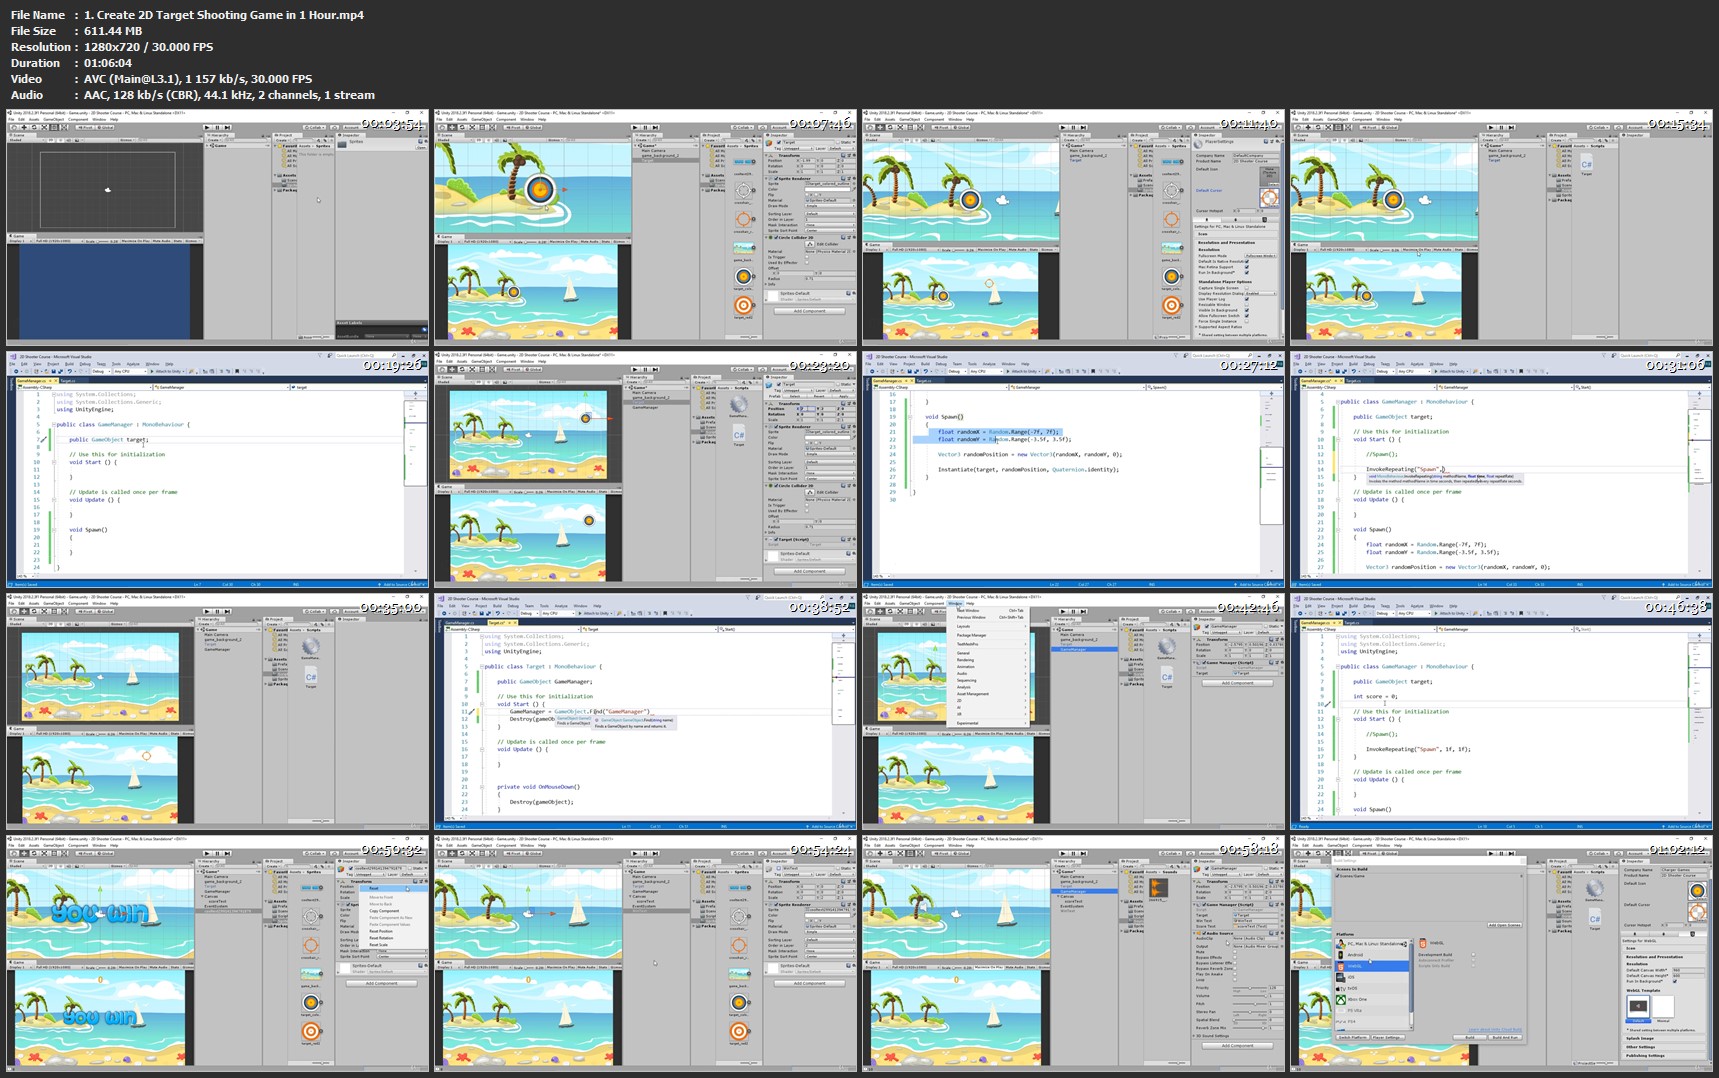Select the orange sound asset icon in 00:58:18 frame
Viewport: 1719px width, 1078px height.
[x=1158, y=888]
